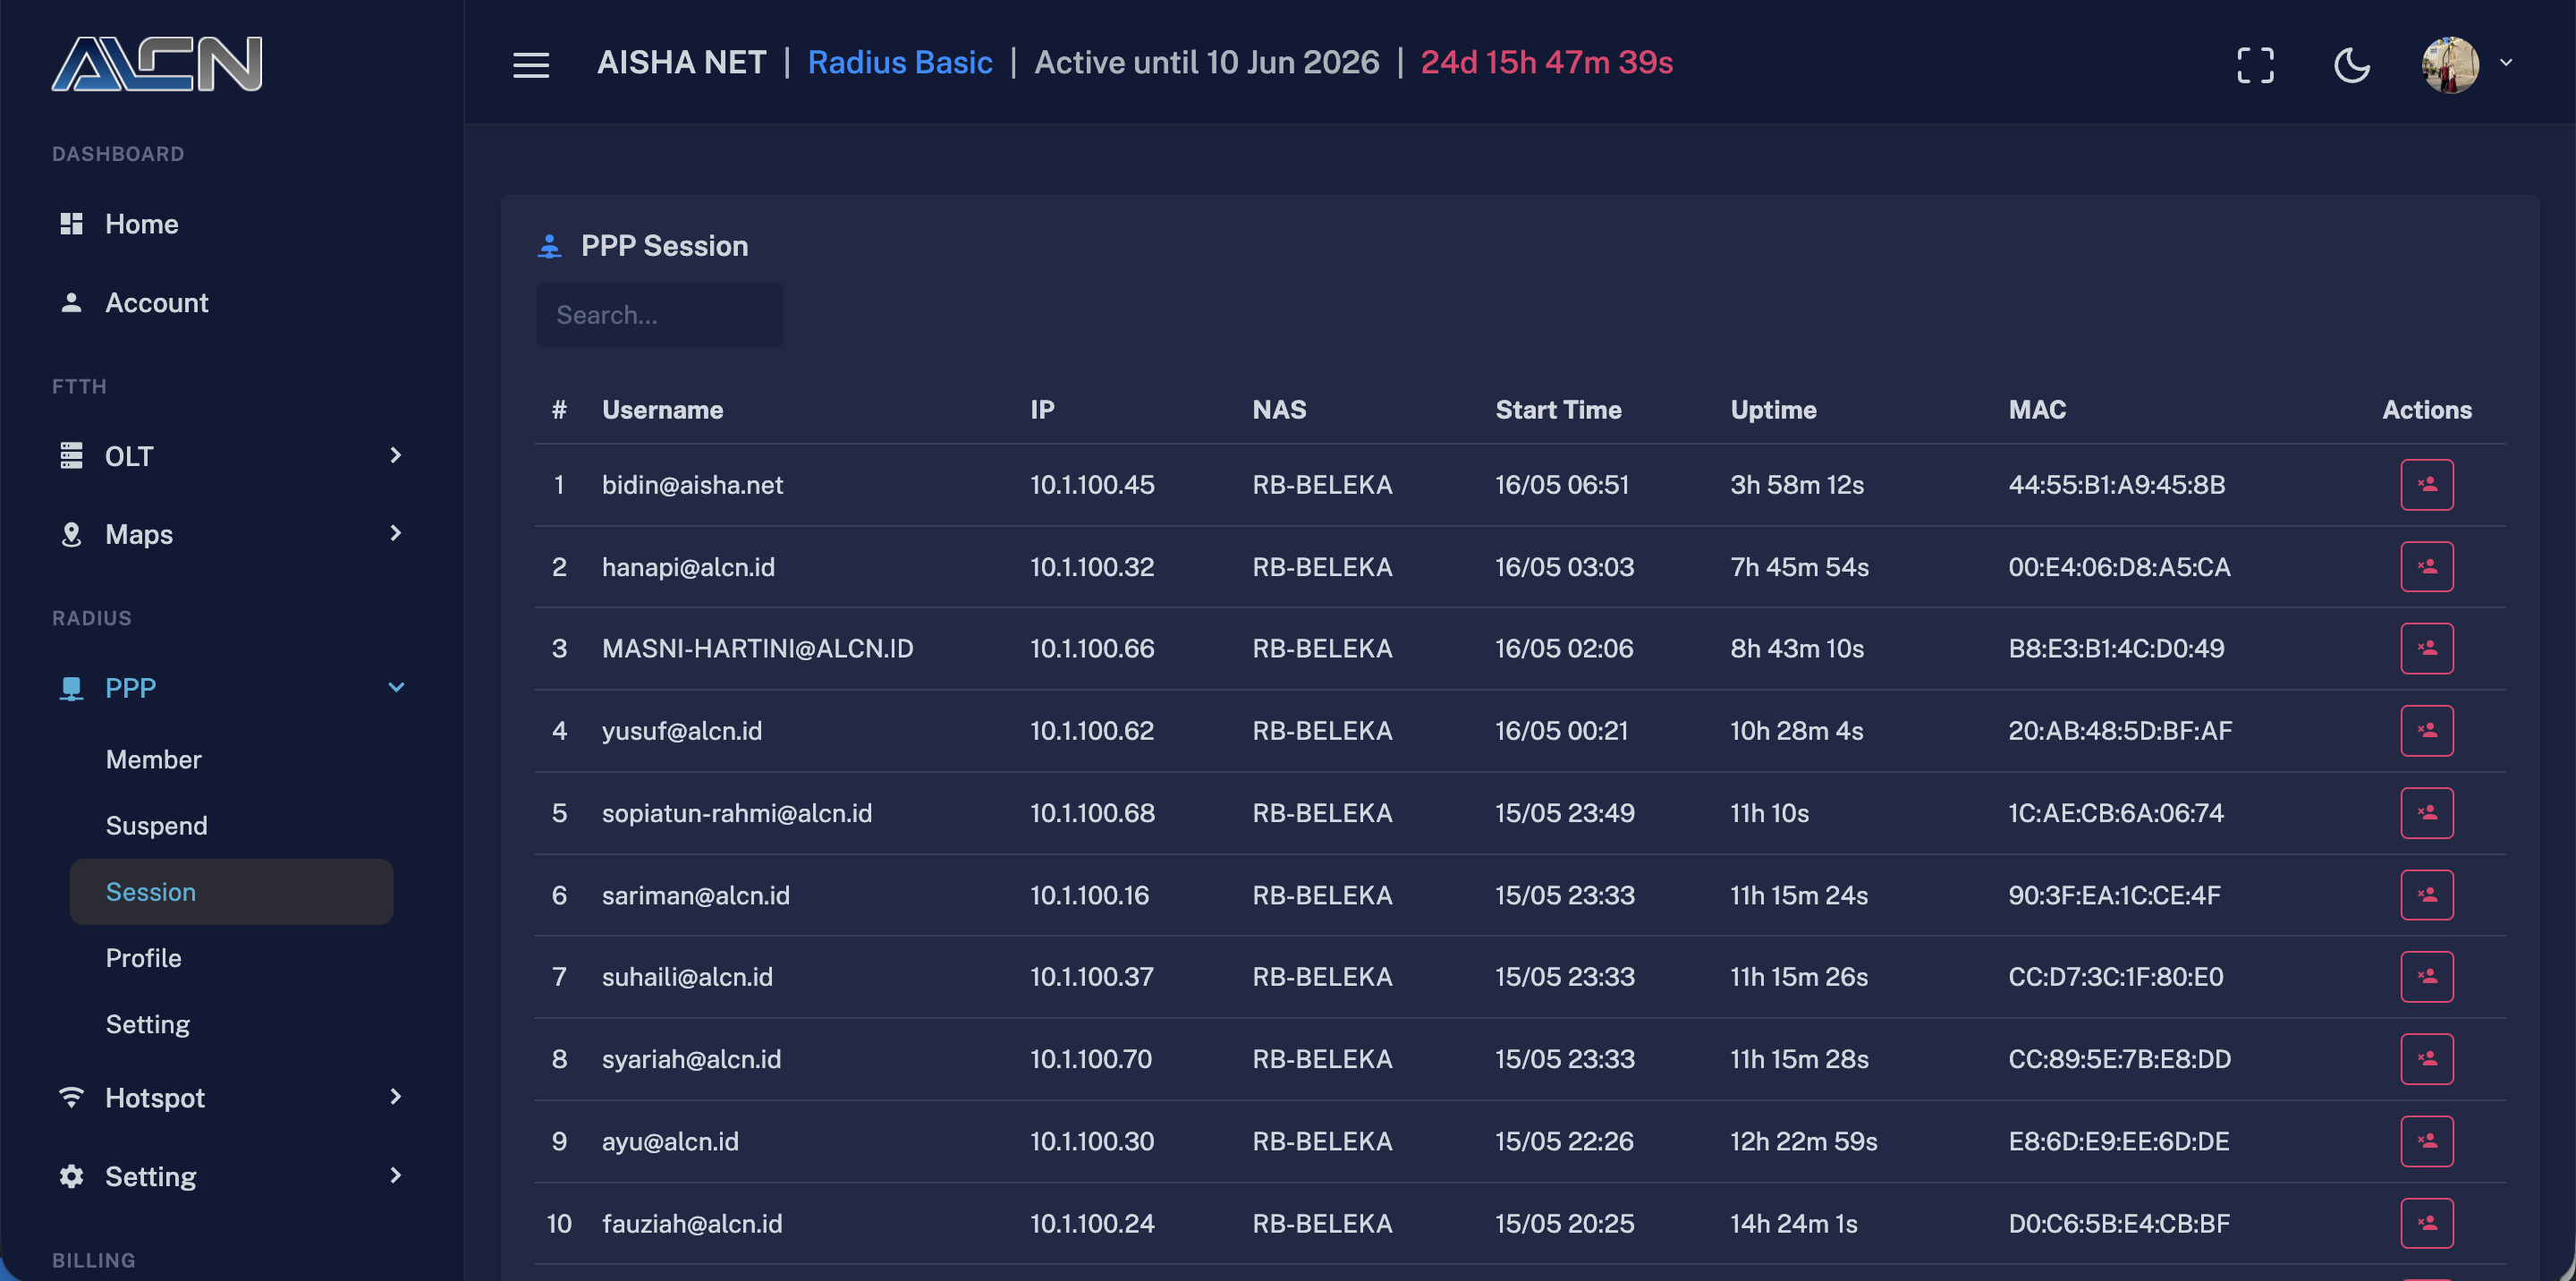This screenshot has height=1281, width=2576.
Task: Toggle dark mode using the moon icon
Action: point(2351,65)
